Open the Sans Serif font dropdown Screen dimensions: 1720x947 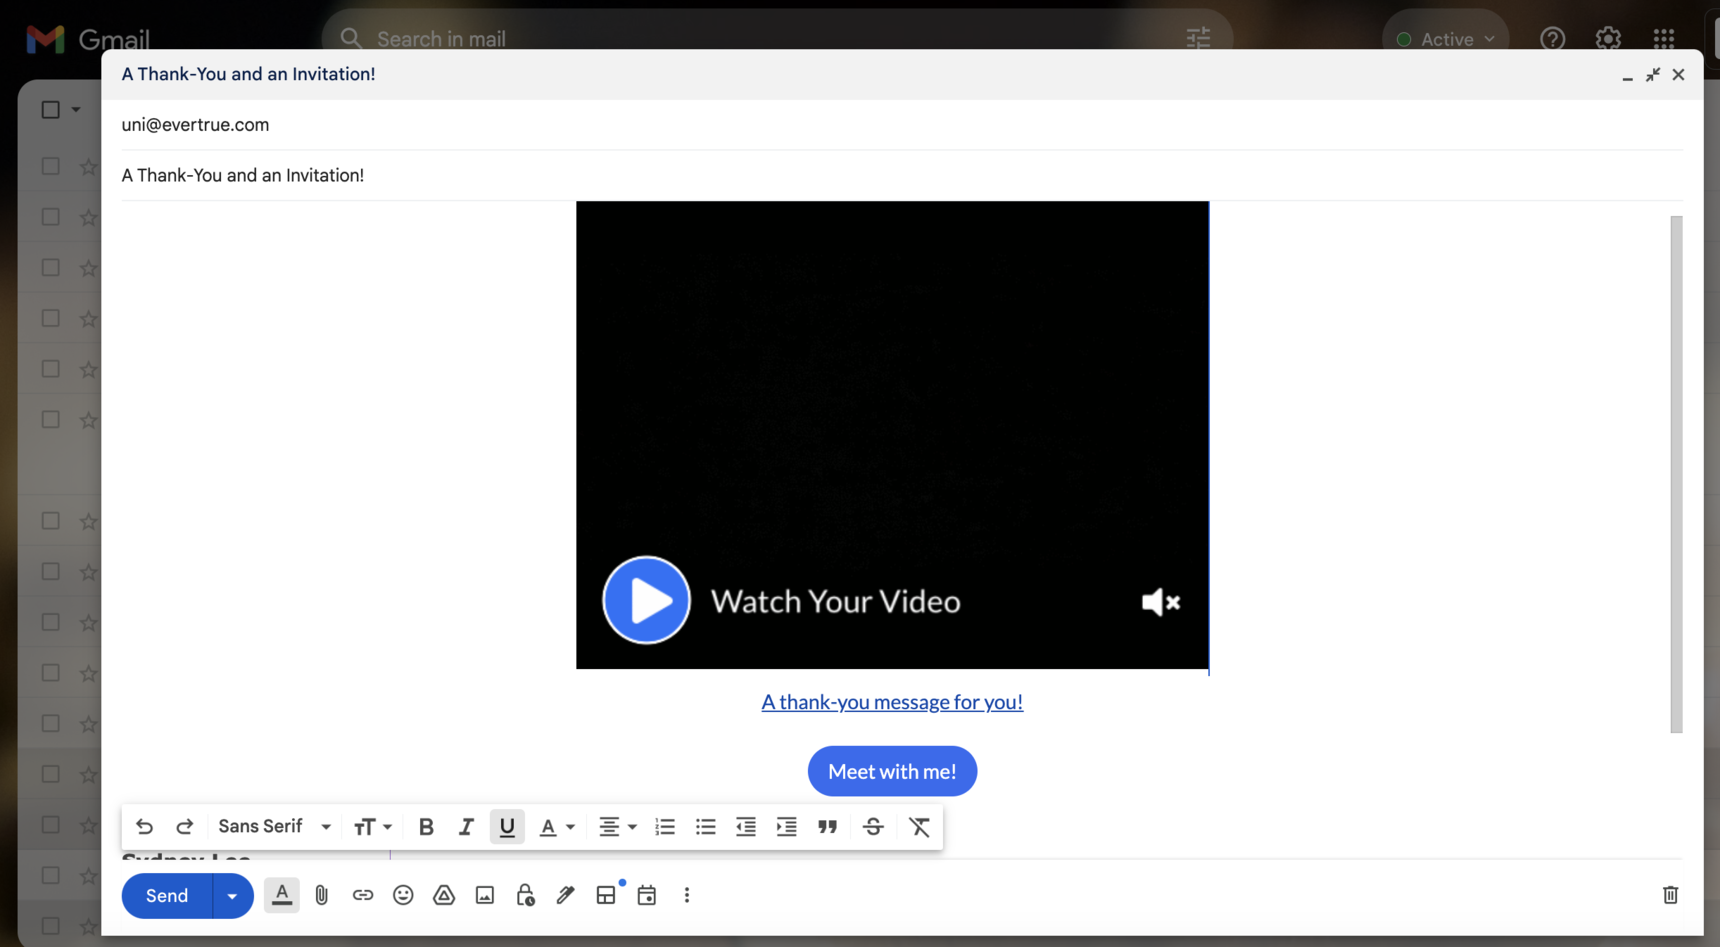pyautogui.click(x=274, y=827)
